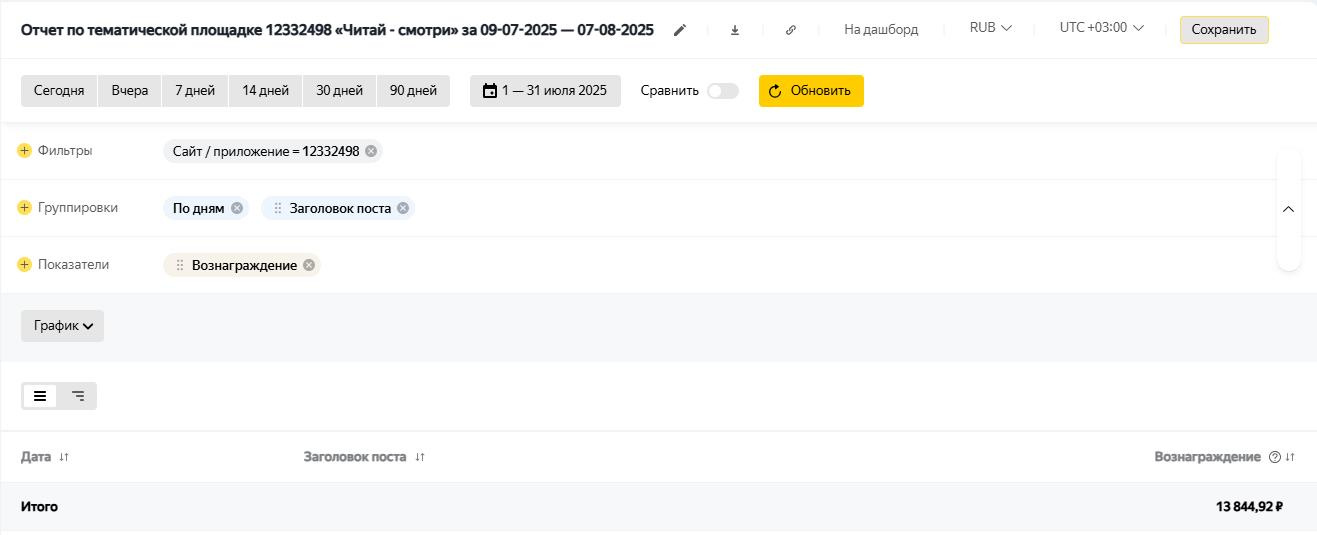1317x535 pixels.
Task: Click the 'Фильтры' label
Action: pyautogui.click(x=65, y=151)
